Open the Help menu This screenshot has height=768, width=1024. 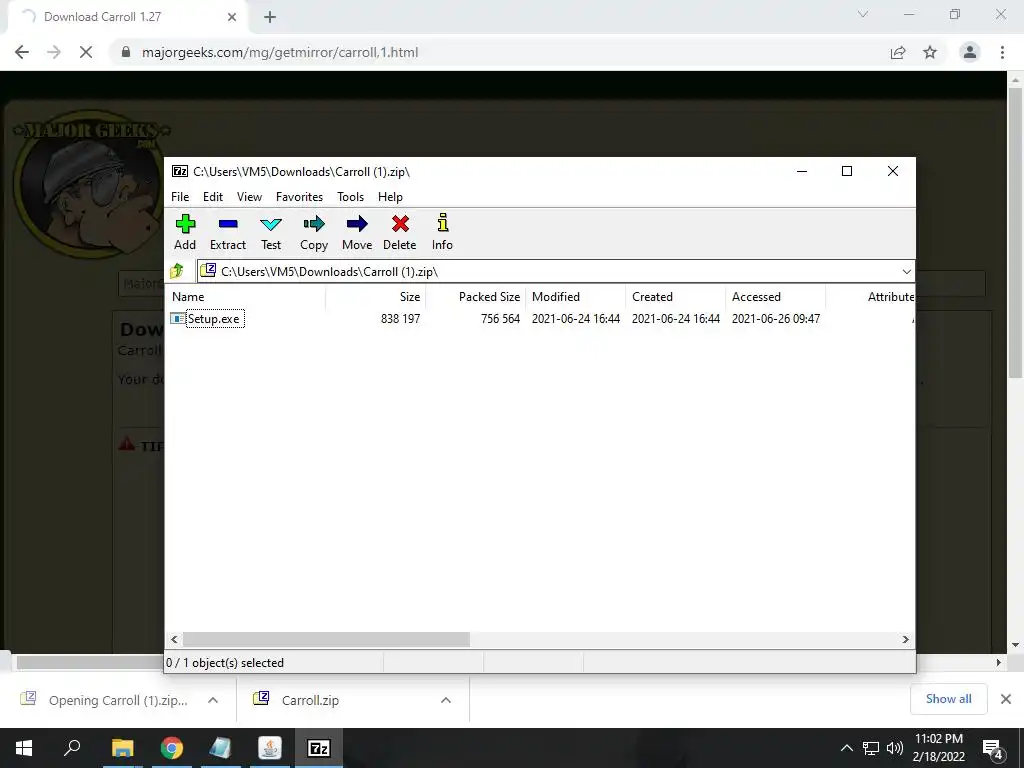tap(391, 197)
